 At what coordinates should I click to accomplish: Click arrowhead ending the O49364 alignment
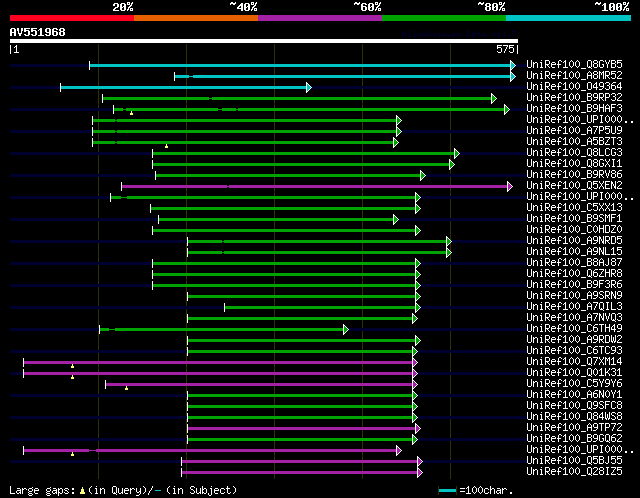[309, 87]
